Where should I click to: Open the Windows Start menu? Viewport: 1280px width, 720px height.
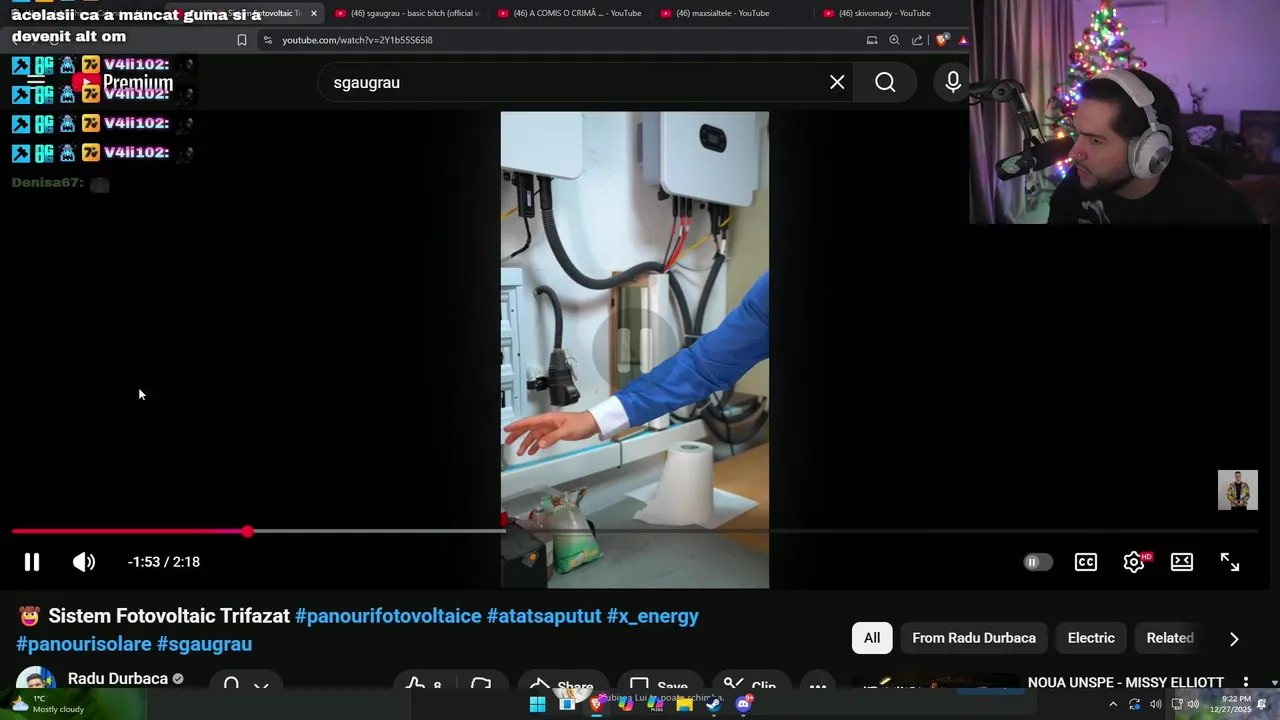click(x=537, y=704)
